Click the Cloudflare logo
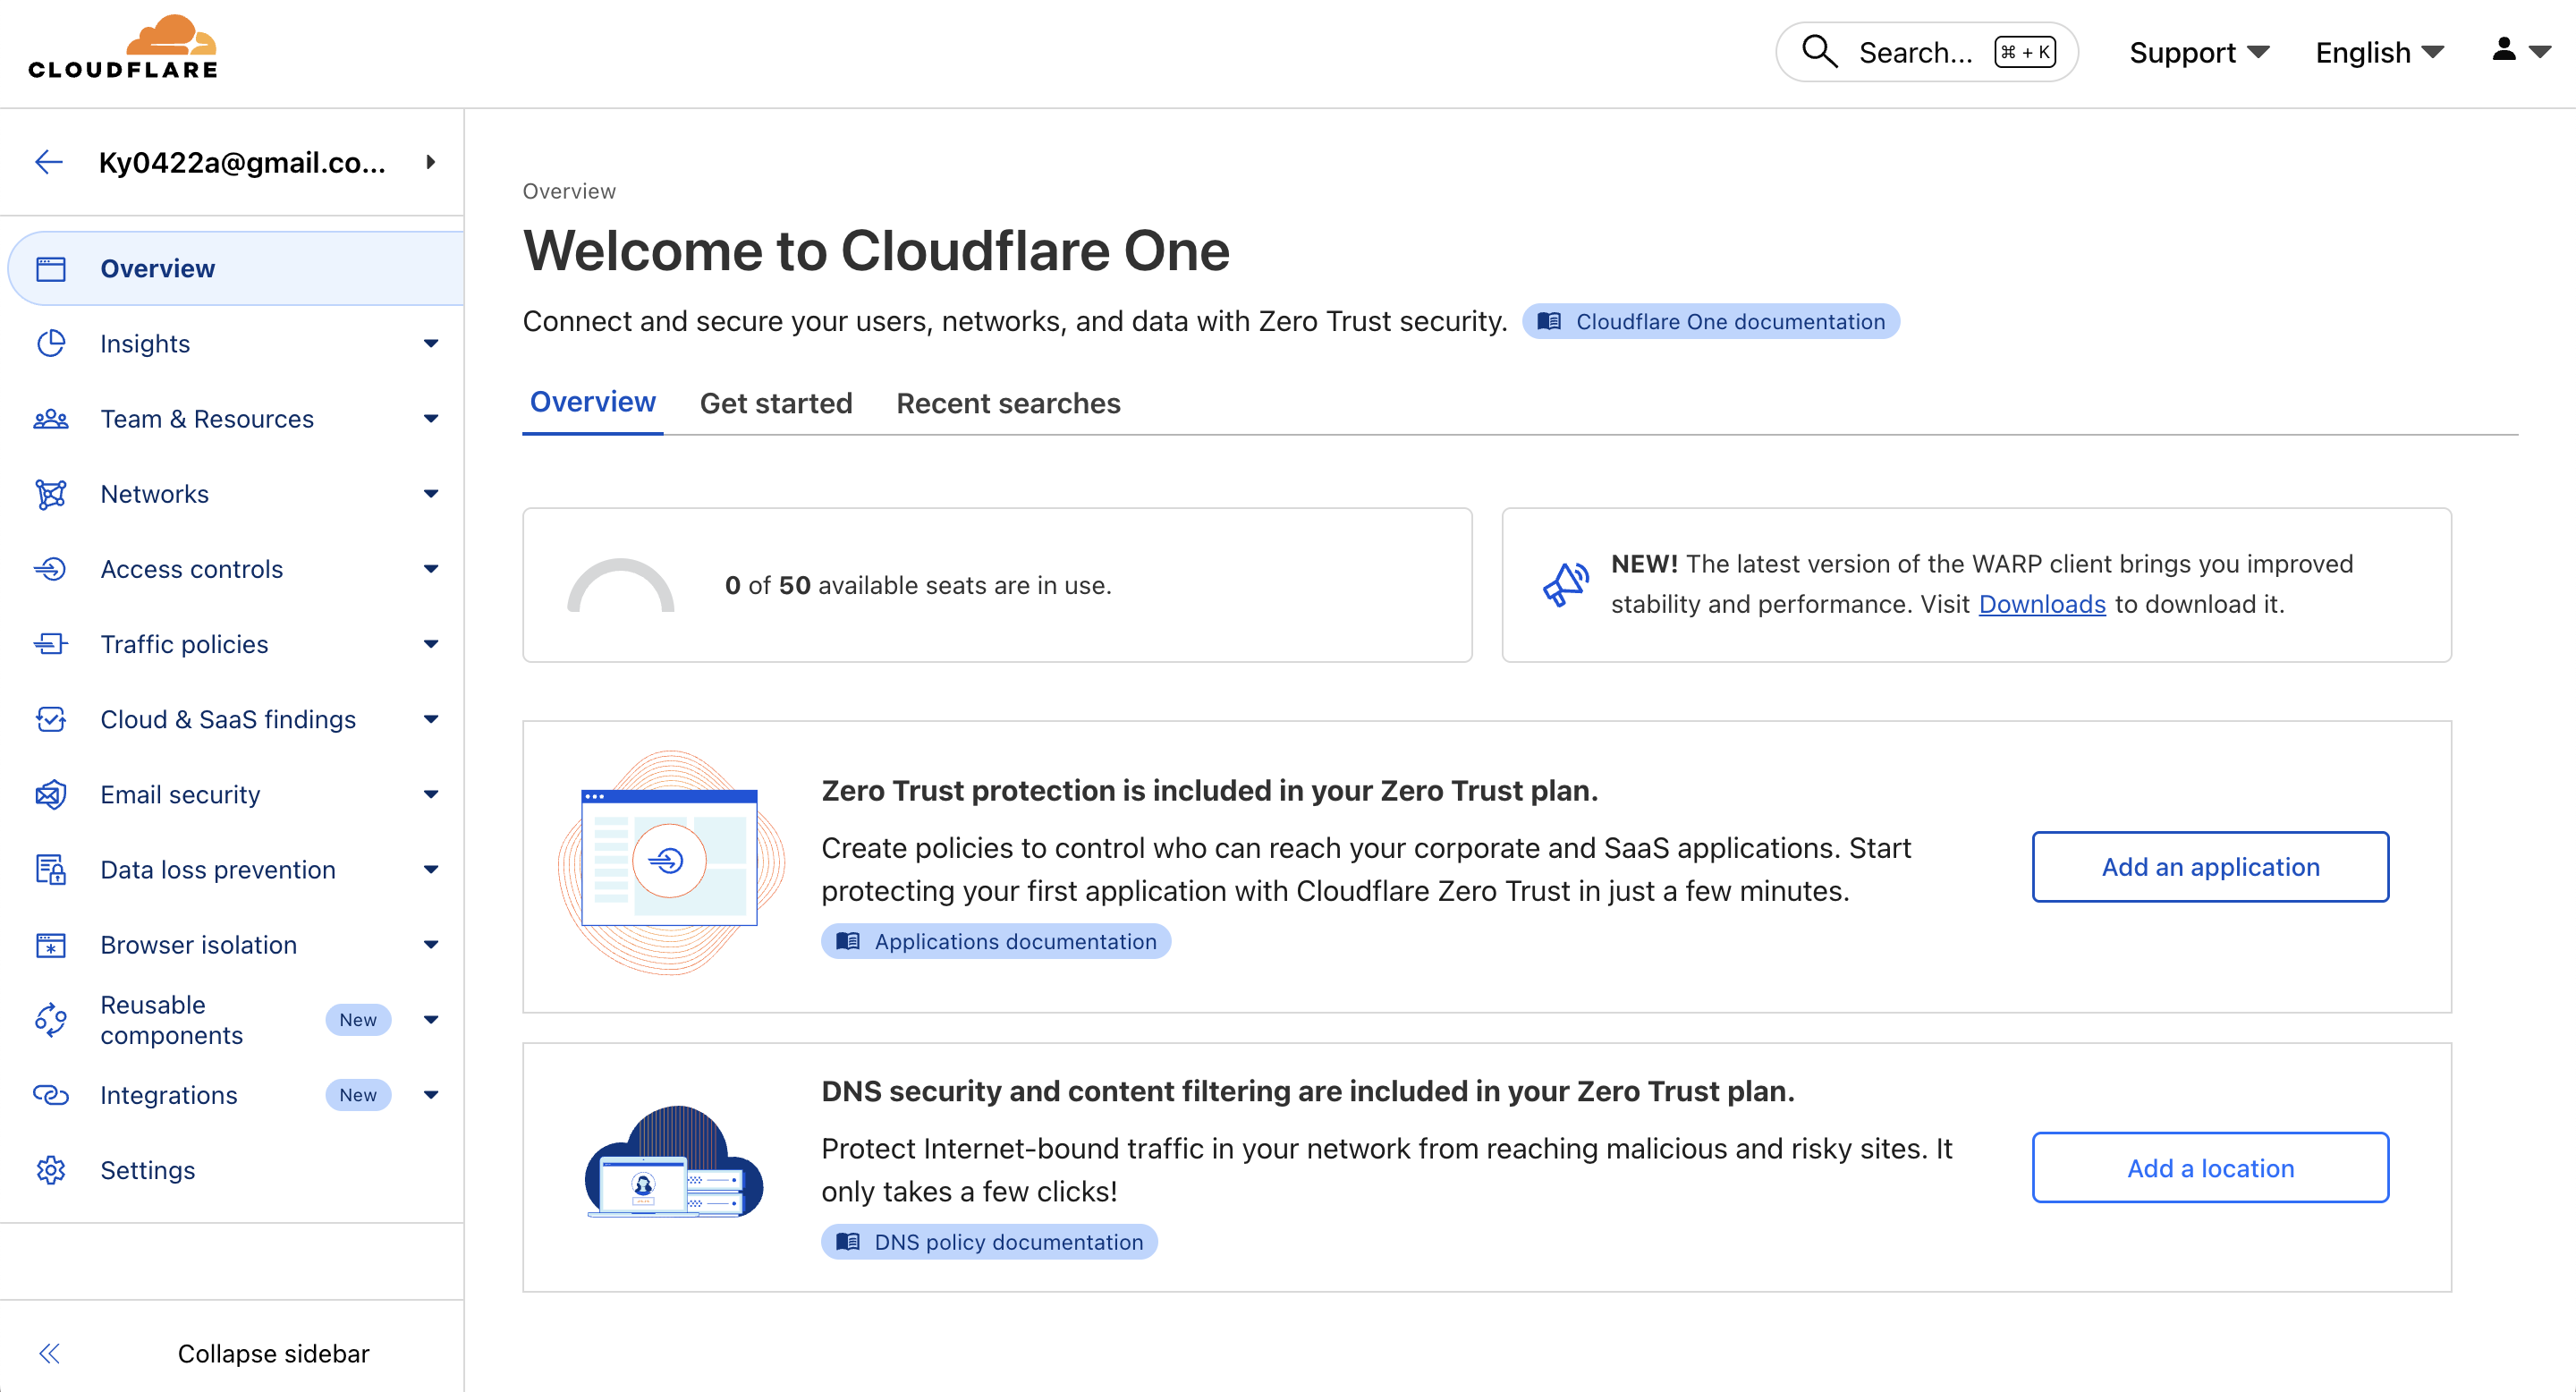Viewport: 2576px width, 1392px height. click(123, 48)
